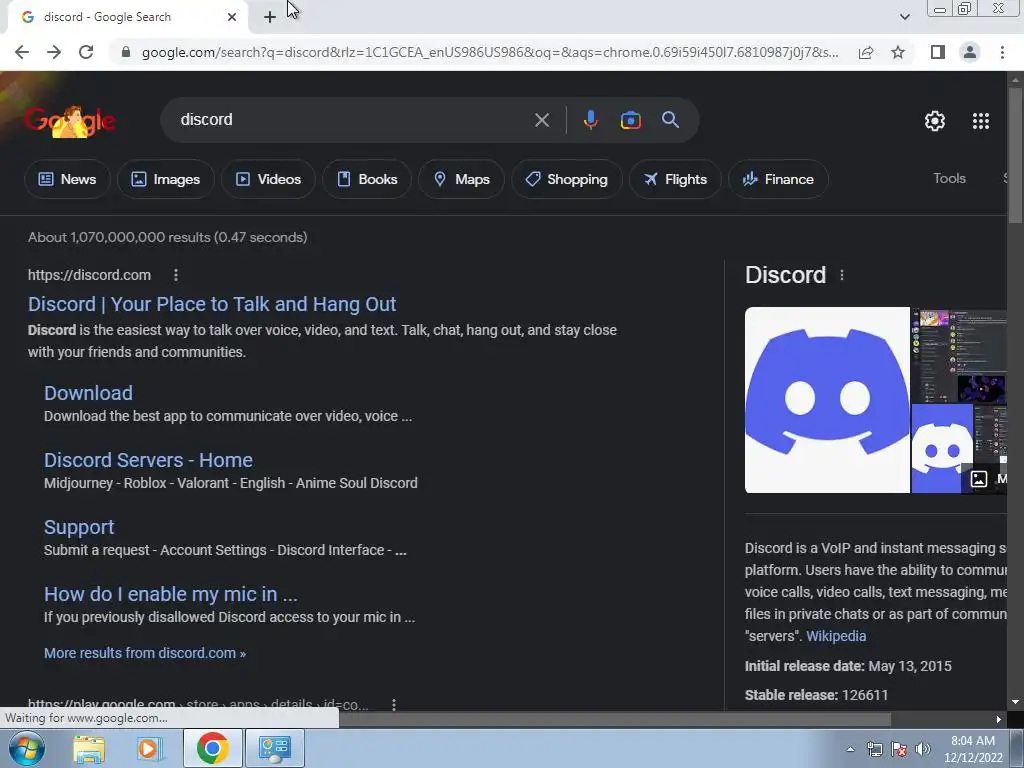Submit search with magnifier icon
This screenshot has width=1024, height=768.
coord(670,120)
